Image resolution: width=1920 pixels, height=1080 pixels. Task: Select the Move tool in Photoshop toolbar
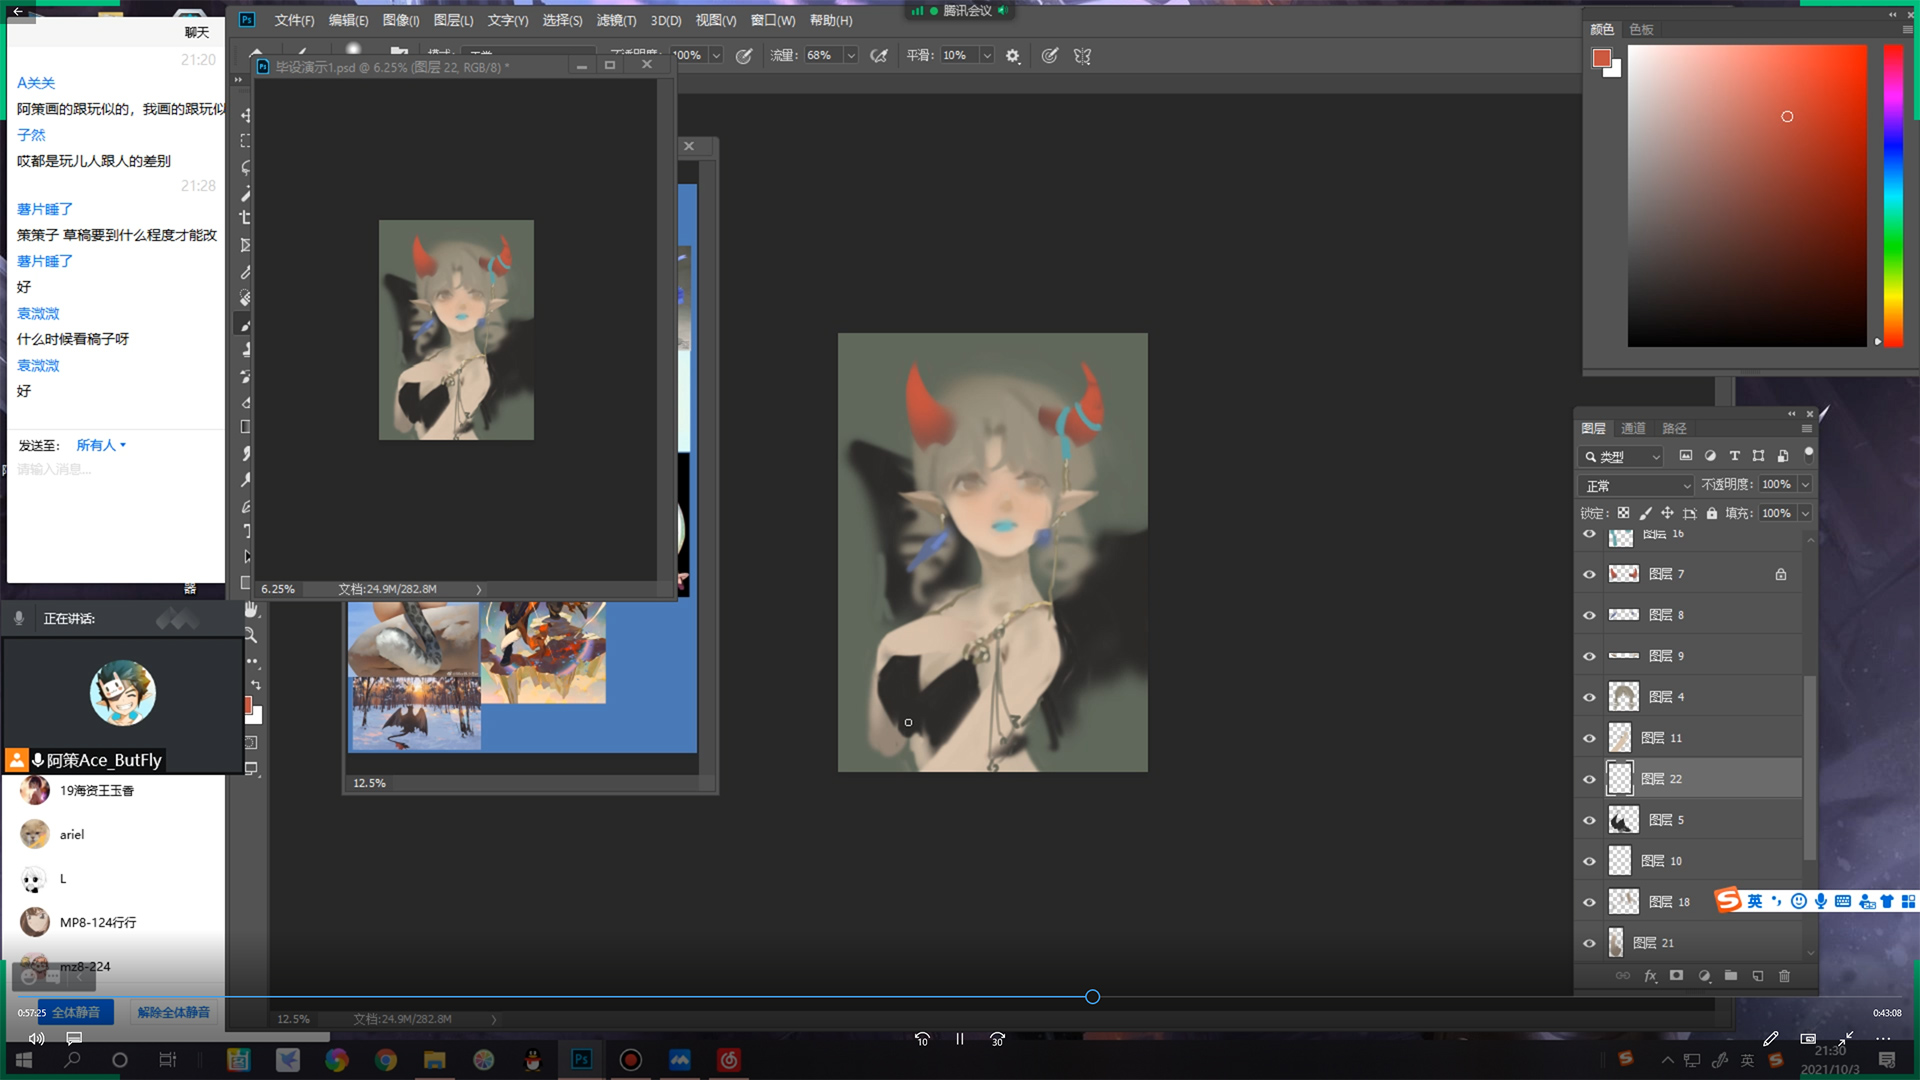(x=245, y=115)
